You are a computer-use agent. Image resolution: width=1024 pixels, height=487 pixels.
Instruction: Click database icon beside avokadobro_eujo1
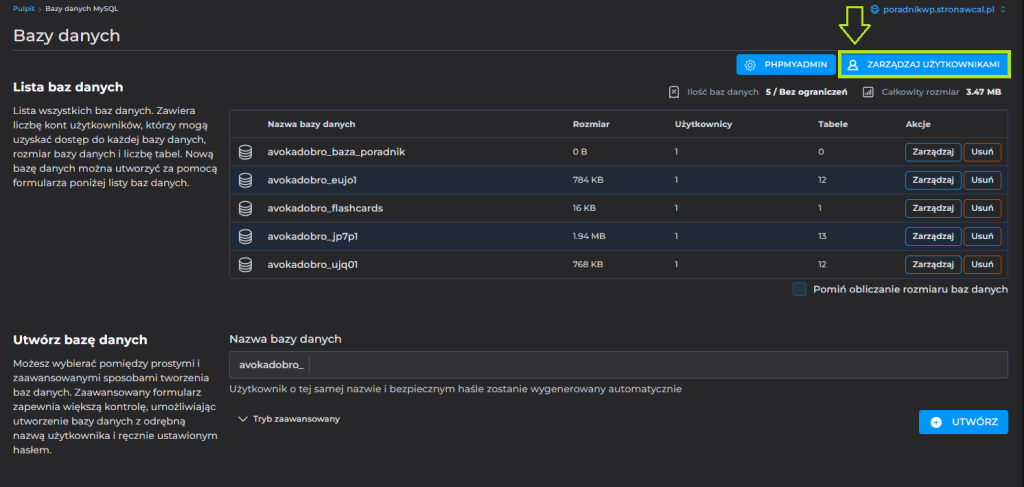[x=245, y=180]
